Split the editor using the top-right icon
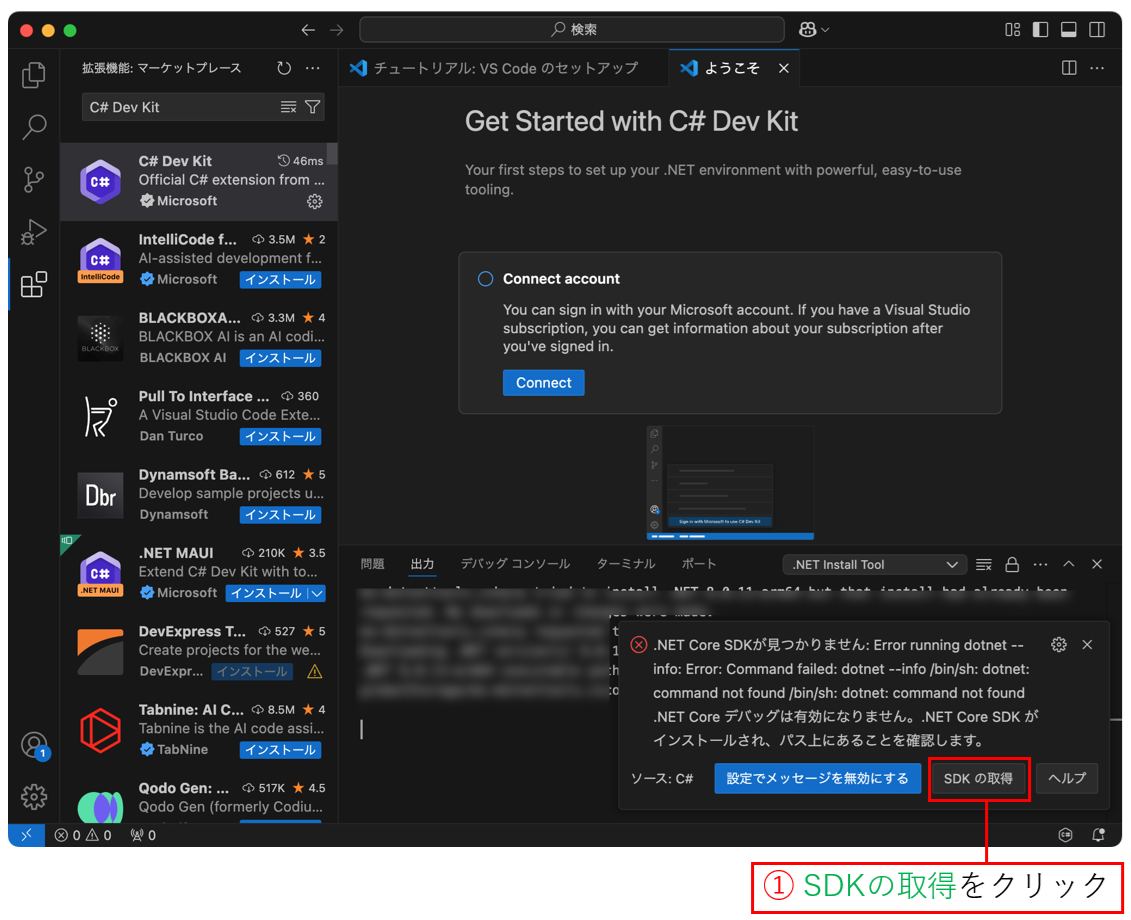 point(1069,67)
